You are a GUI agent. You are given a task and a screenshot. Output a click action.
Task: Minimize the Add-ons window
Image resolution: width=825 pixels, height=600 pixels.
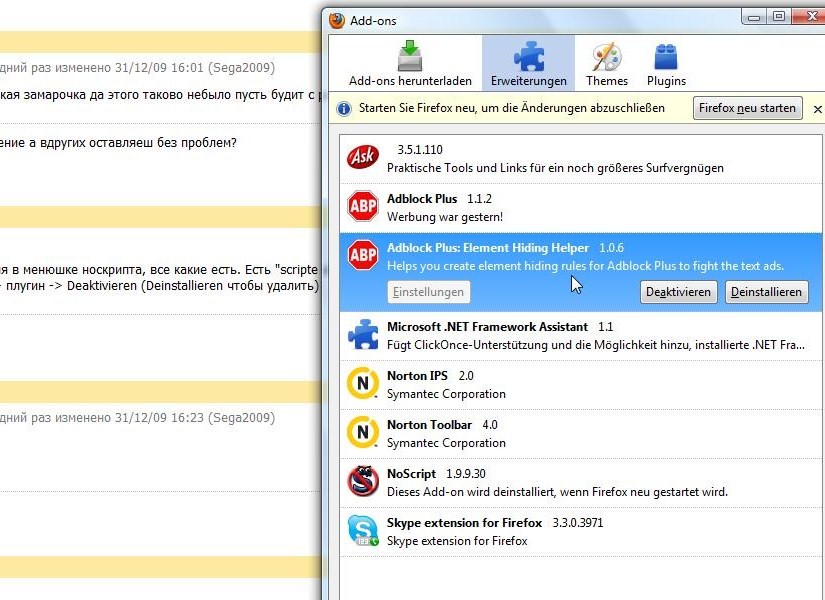[754, 17]
